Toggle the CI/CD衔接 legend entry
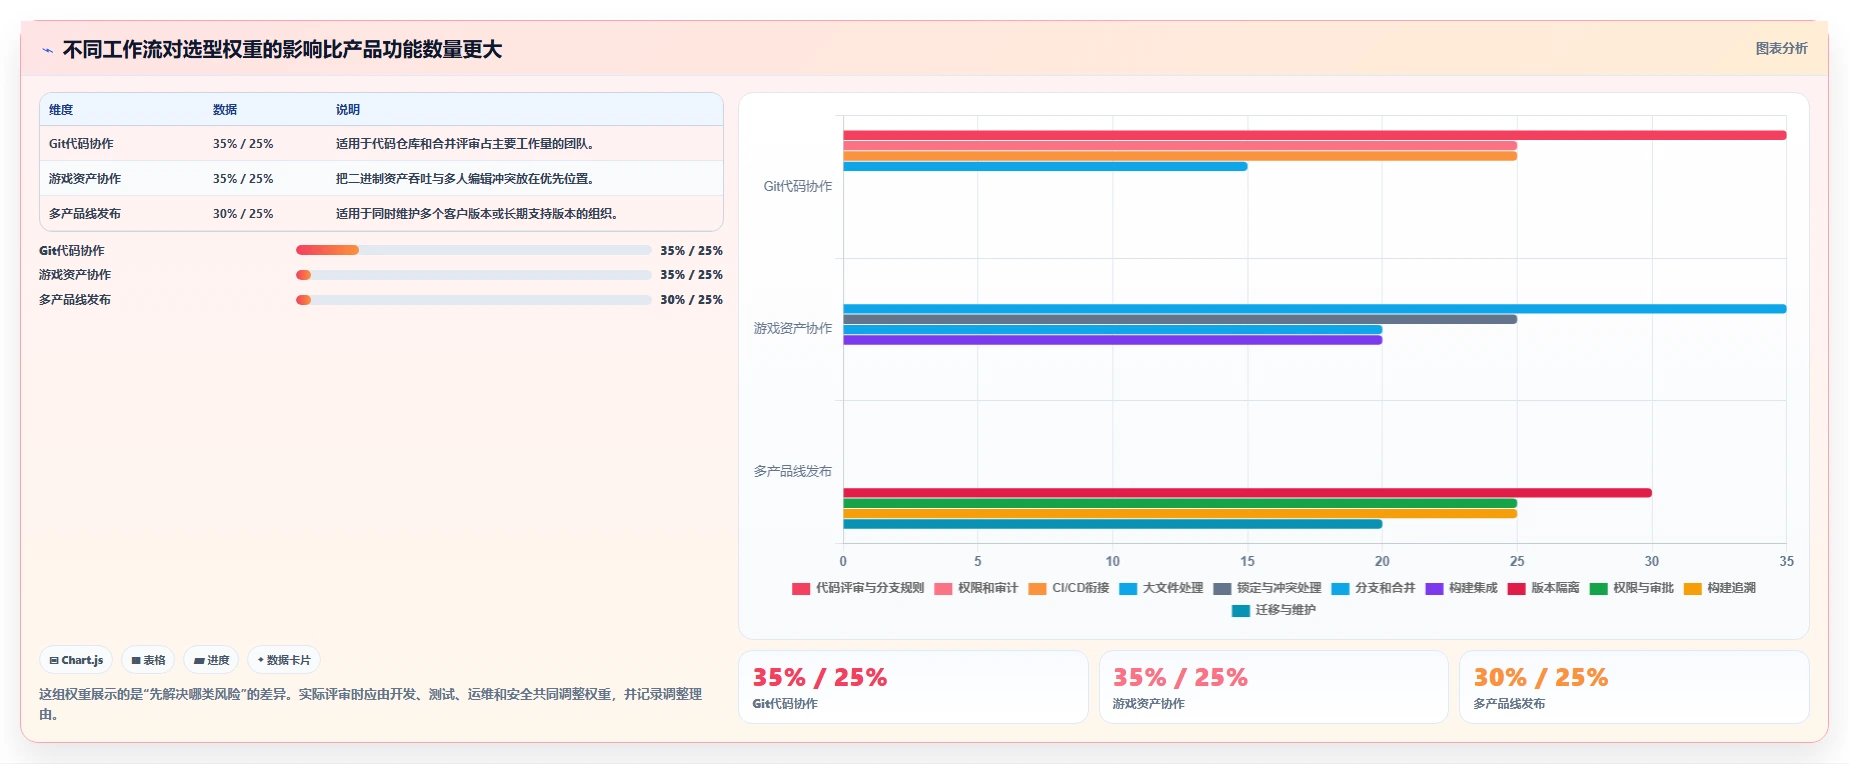1849x764 pixels. coord(1069,588)
